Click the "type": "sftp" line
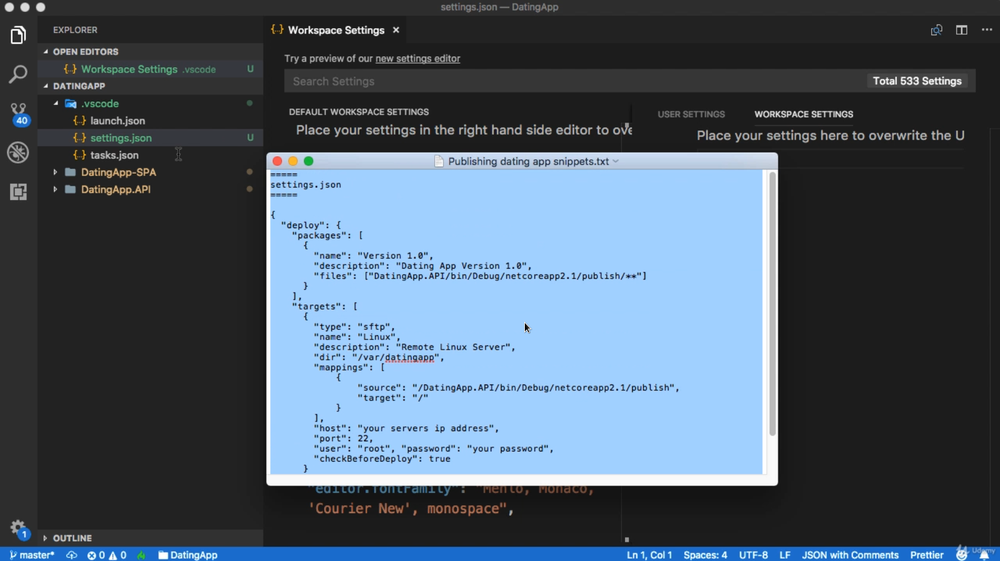The image size is (1000, 561). [354, 326]
